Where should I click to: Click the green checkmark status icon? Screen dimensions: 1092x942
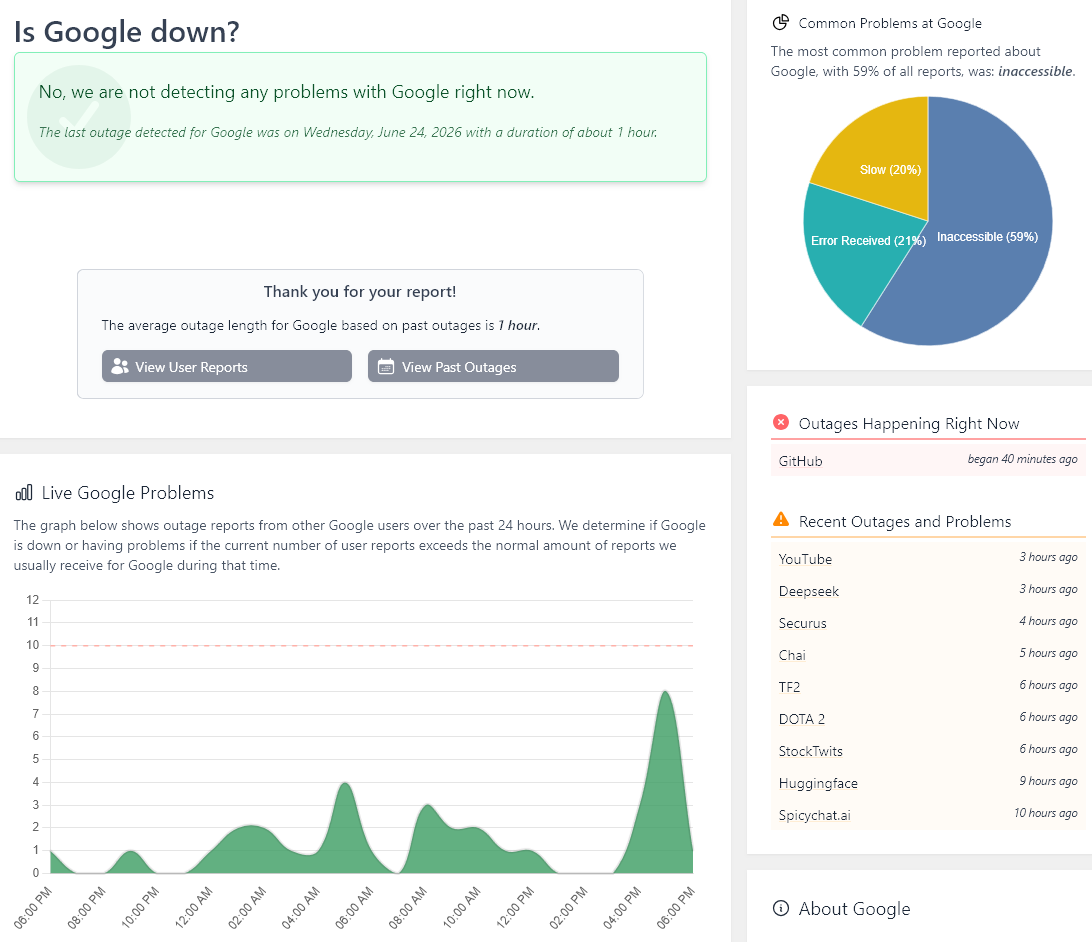79,117
